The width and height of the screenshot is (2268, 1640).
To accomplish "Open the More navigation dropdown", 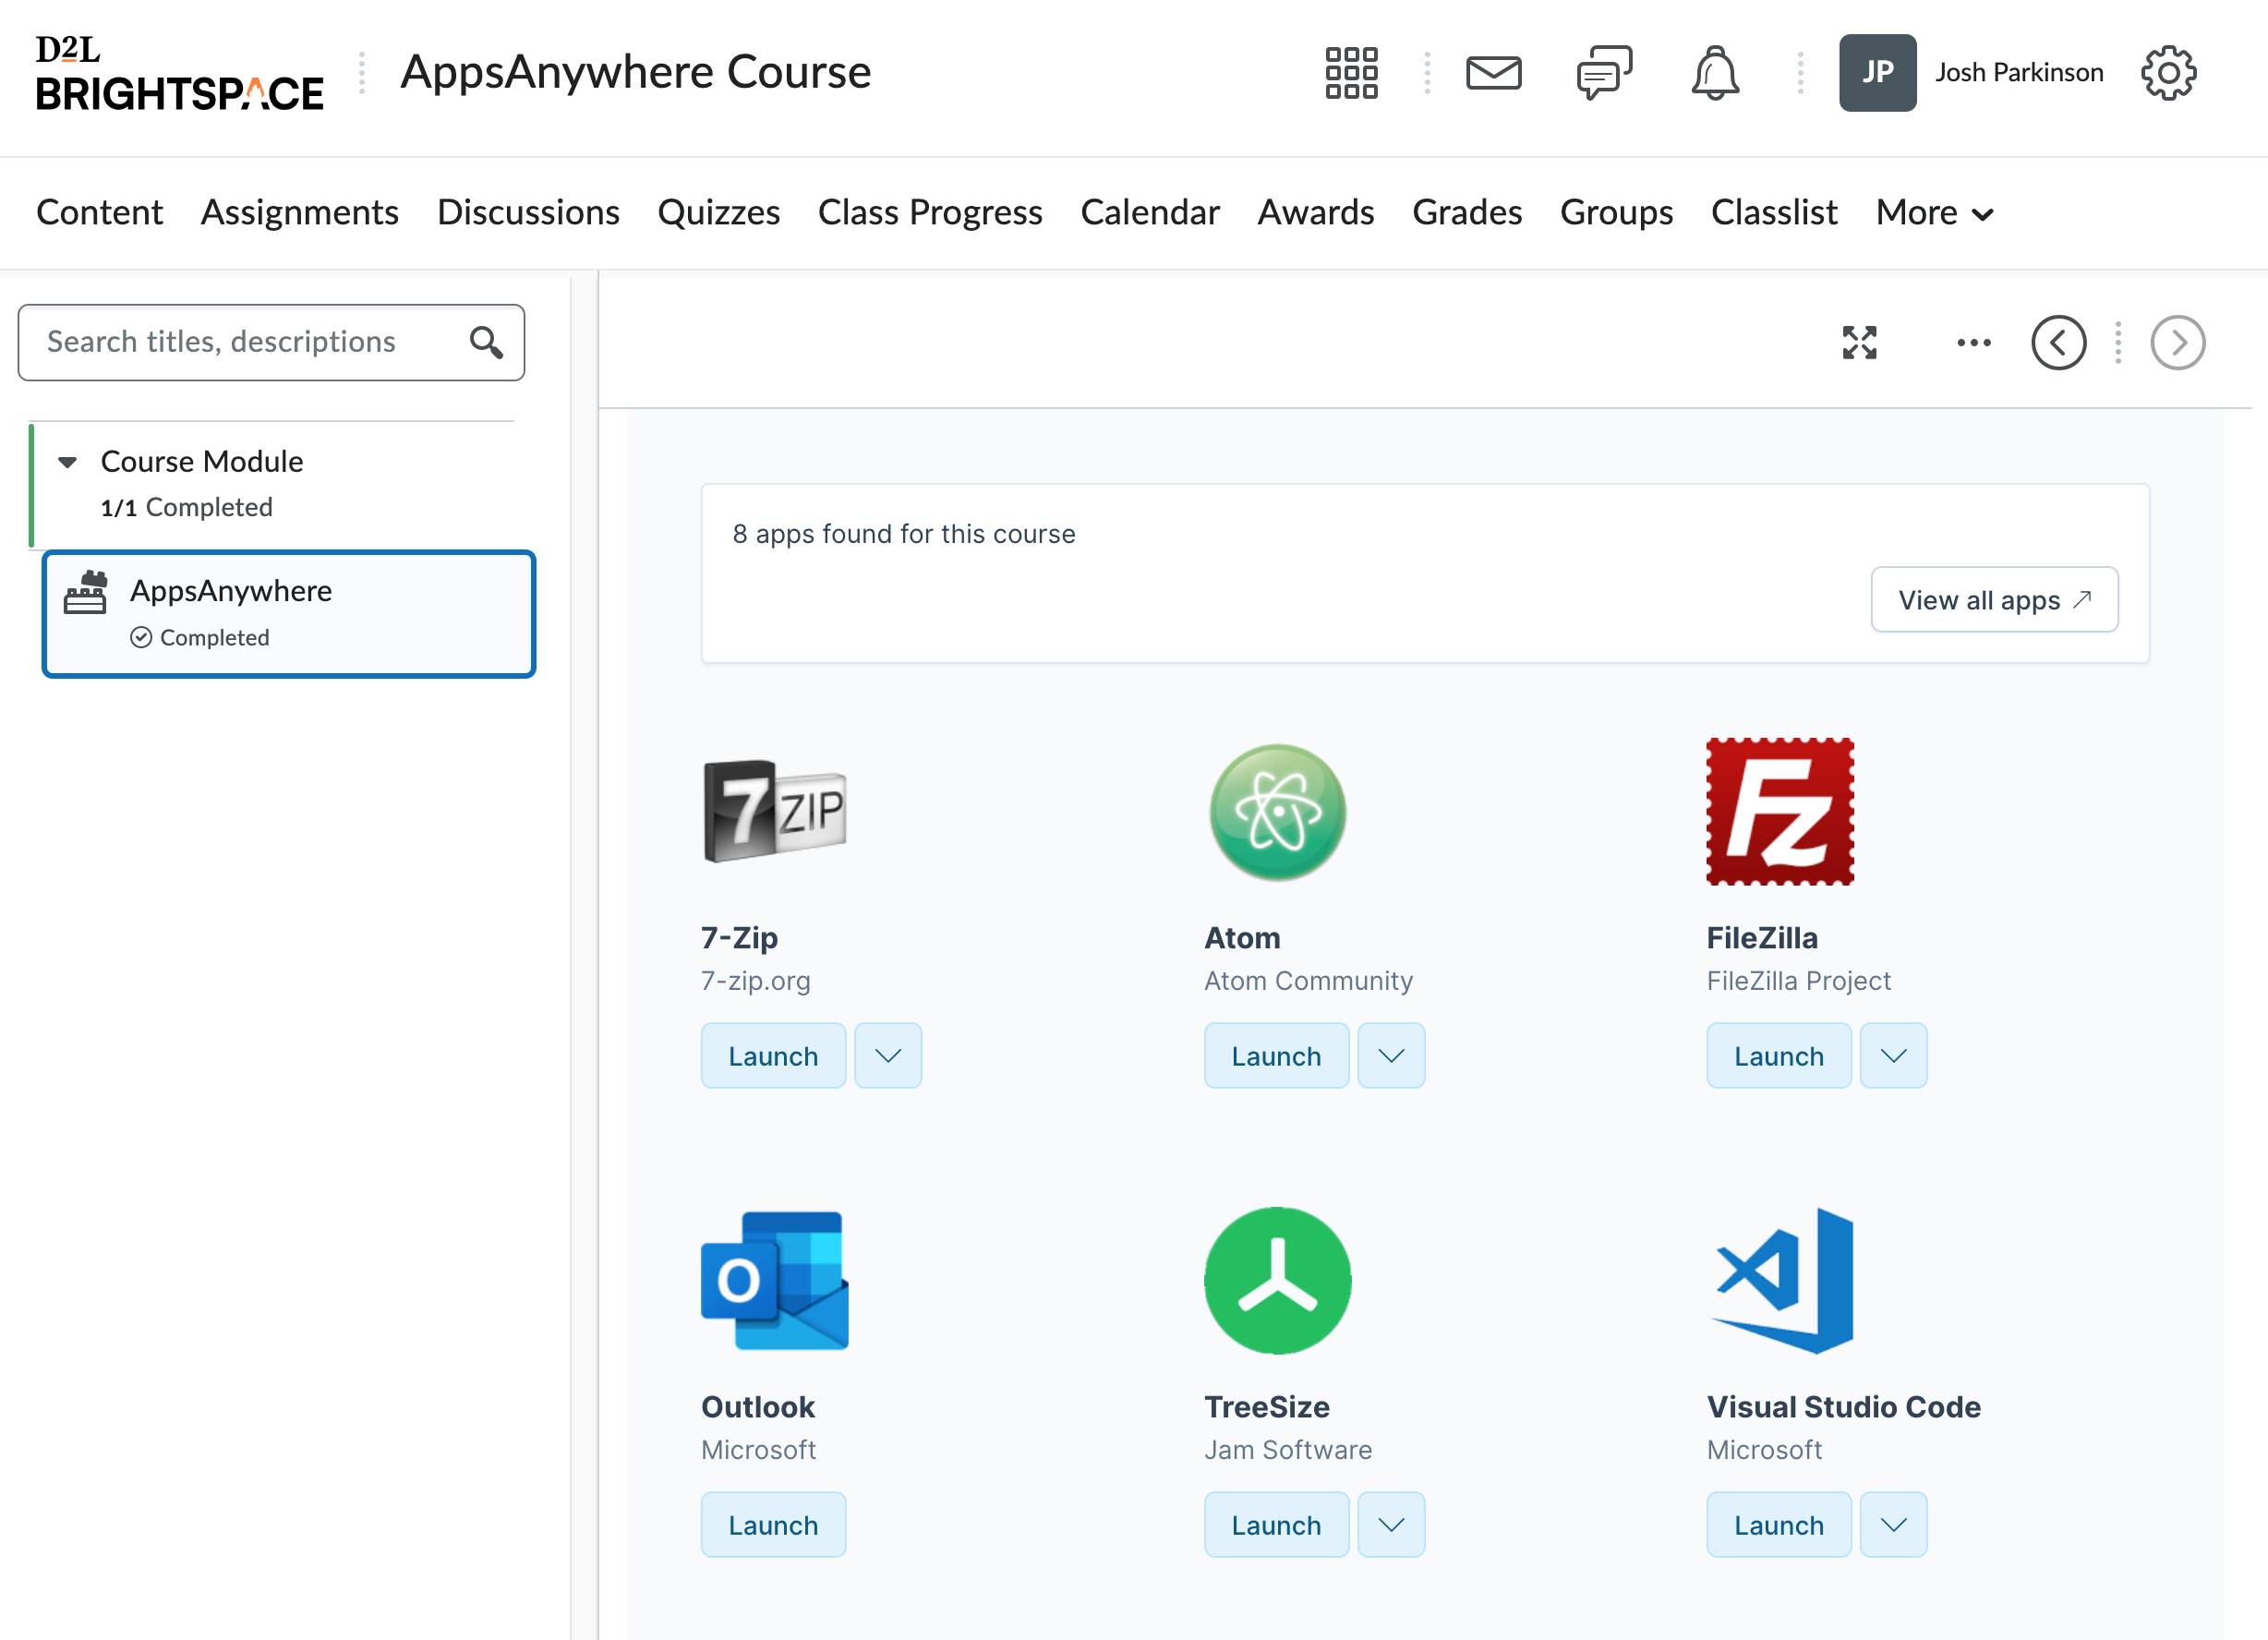I will coord(1935,213).
